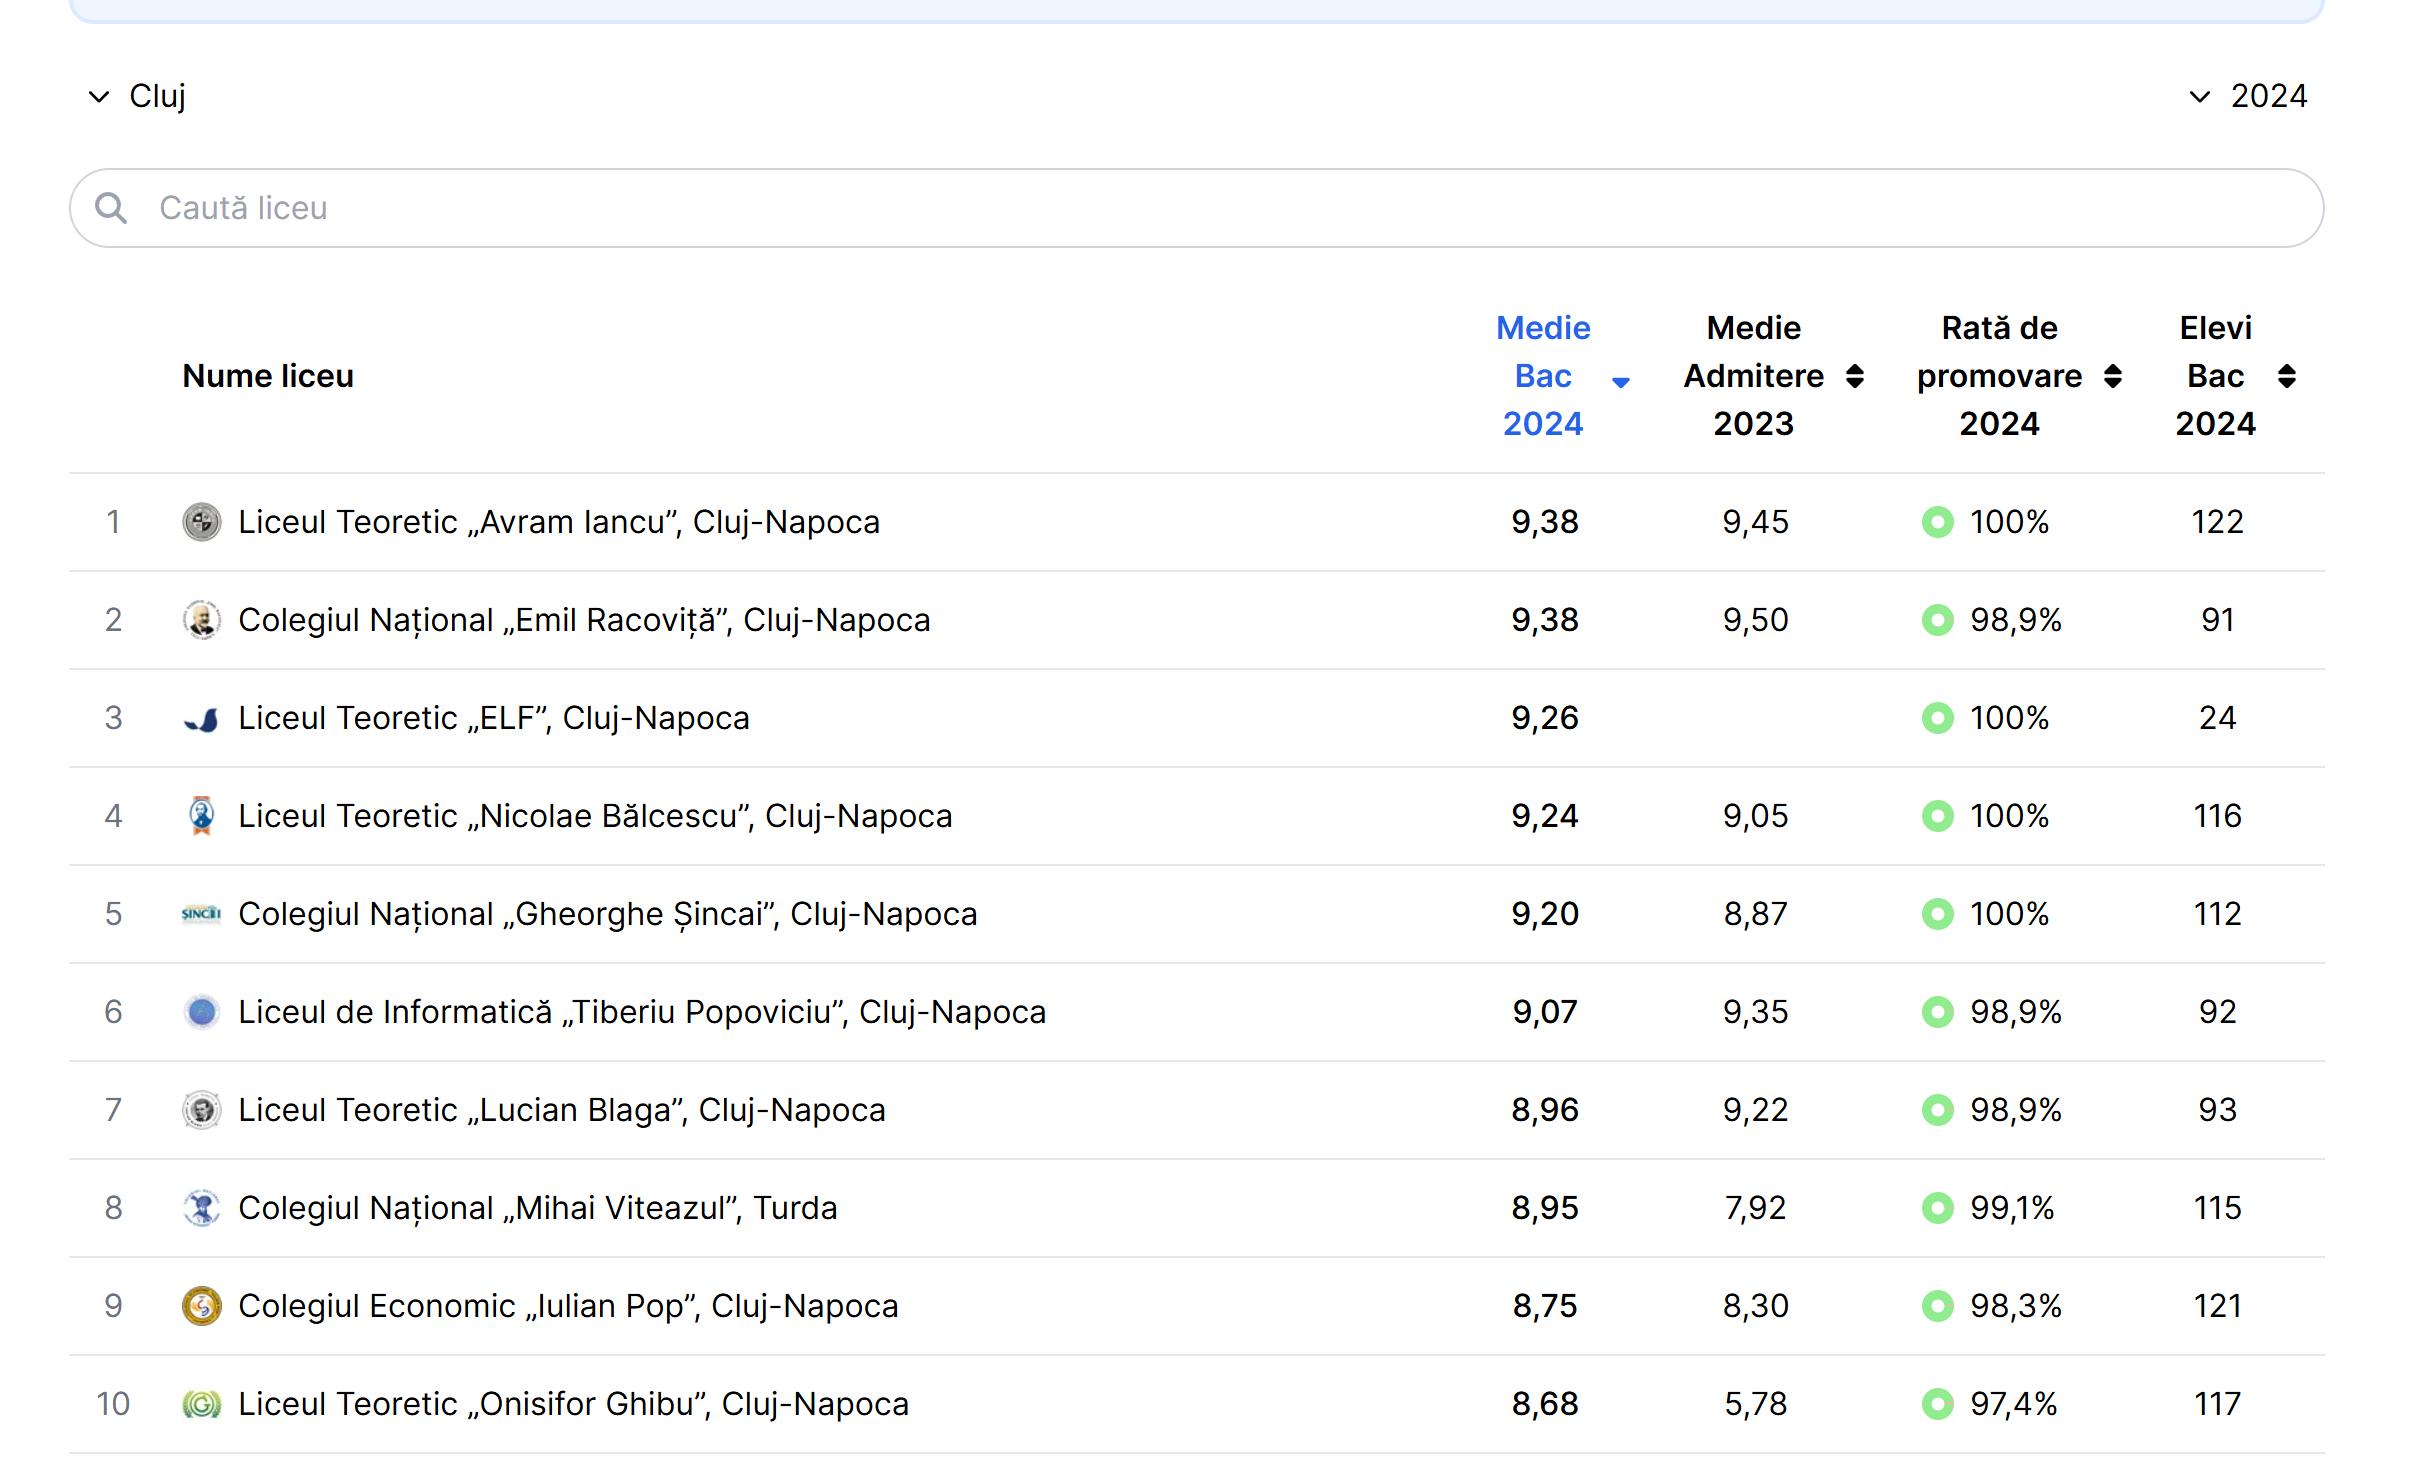Open Liceul Teoretic Lucian Blaga link

click(561, 1110)
